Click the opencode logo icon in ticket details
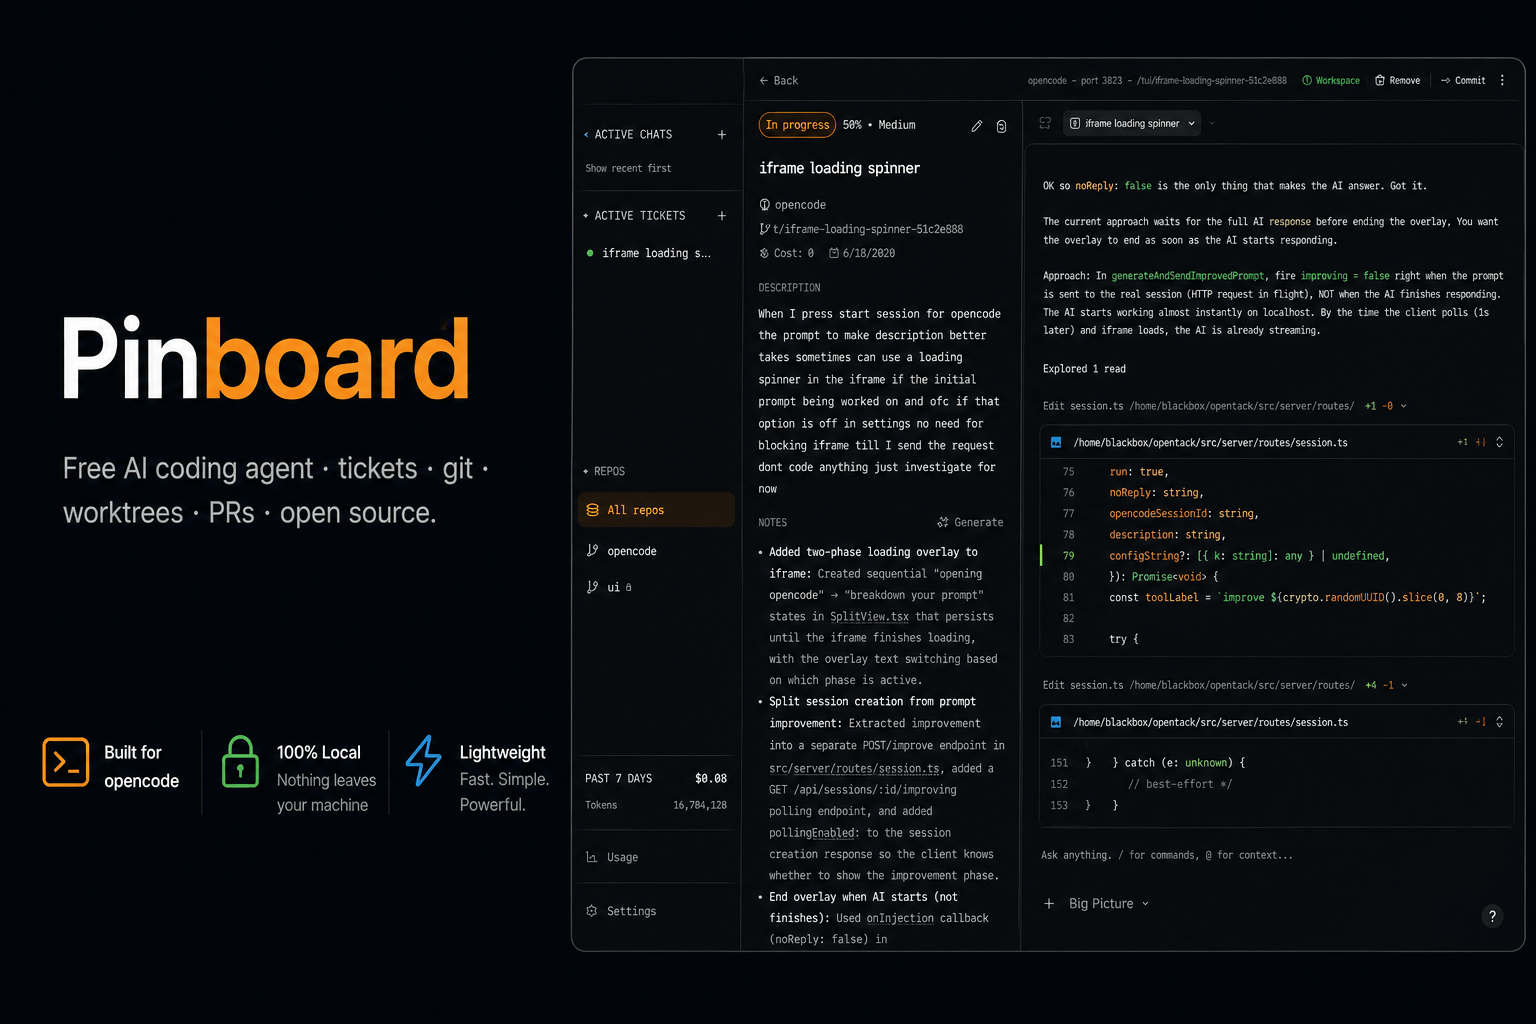The image size is (1536, 1024). [x=765, y=205]
